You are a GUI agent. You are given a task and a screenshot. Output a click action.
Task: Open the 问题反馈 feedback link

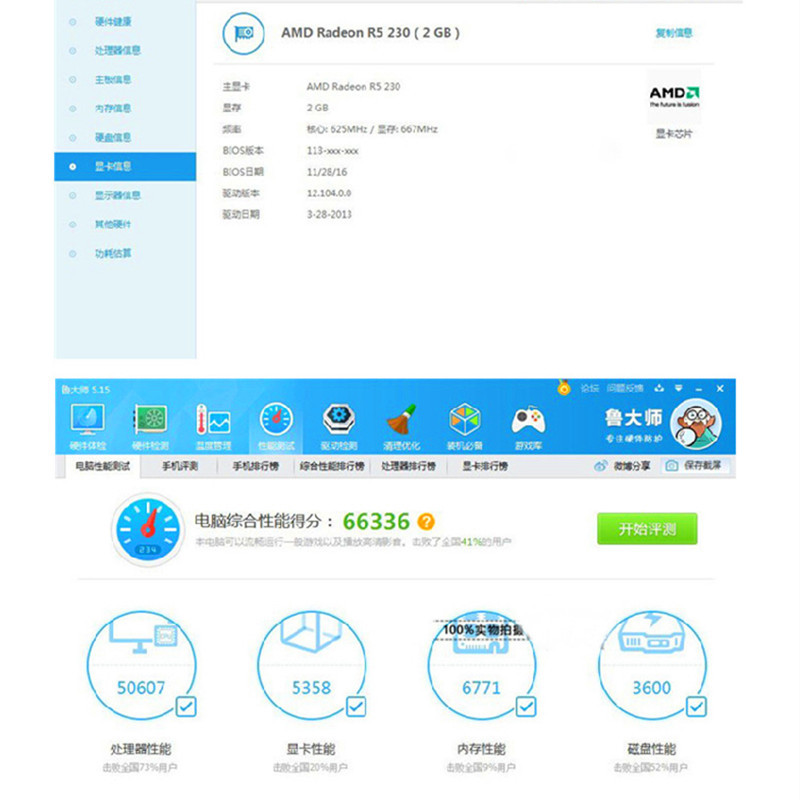[625, 388]
